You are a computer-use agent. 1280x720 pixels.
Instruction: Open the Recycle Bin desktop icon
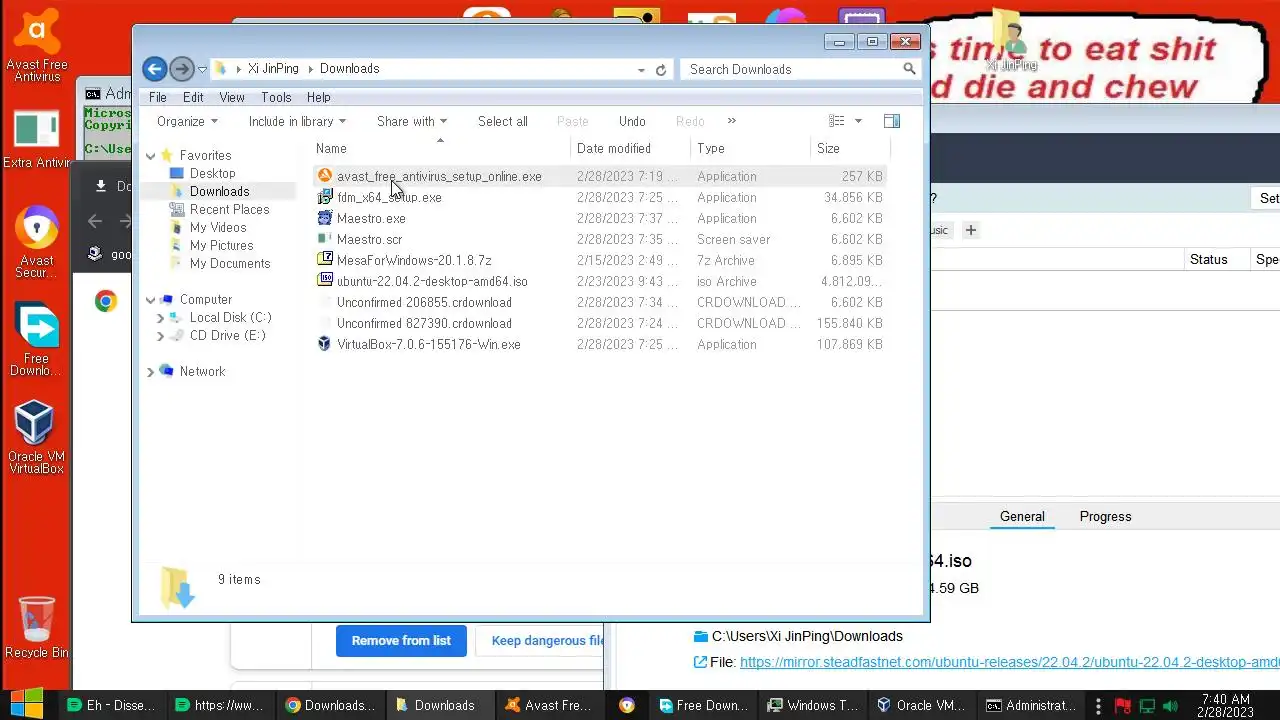(37, 627)
